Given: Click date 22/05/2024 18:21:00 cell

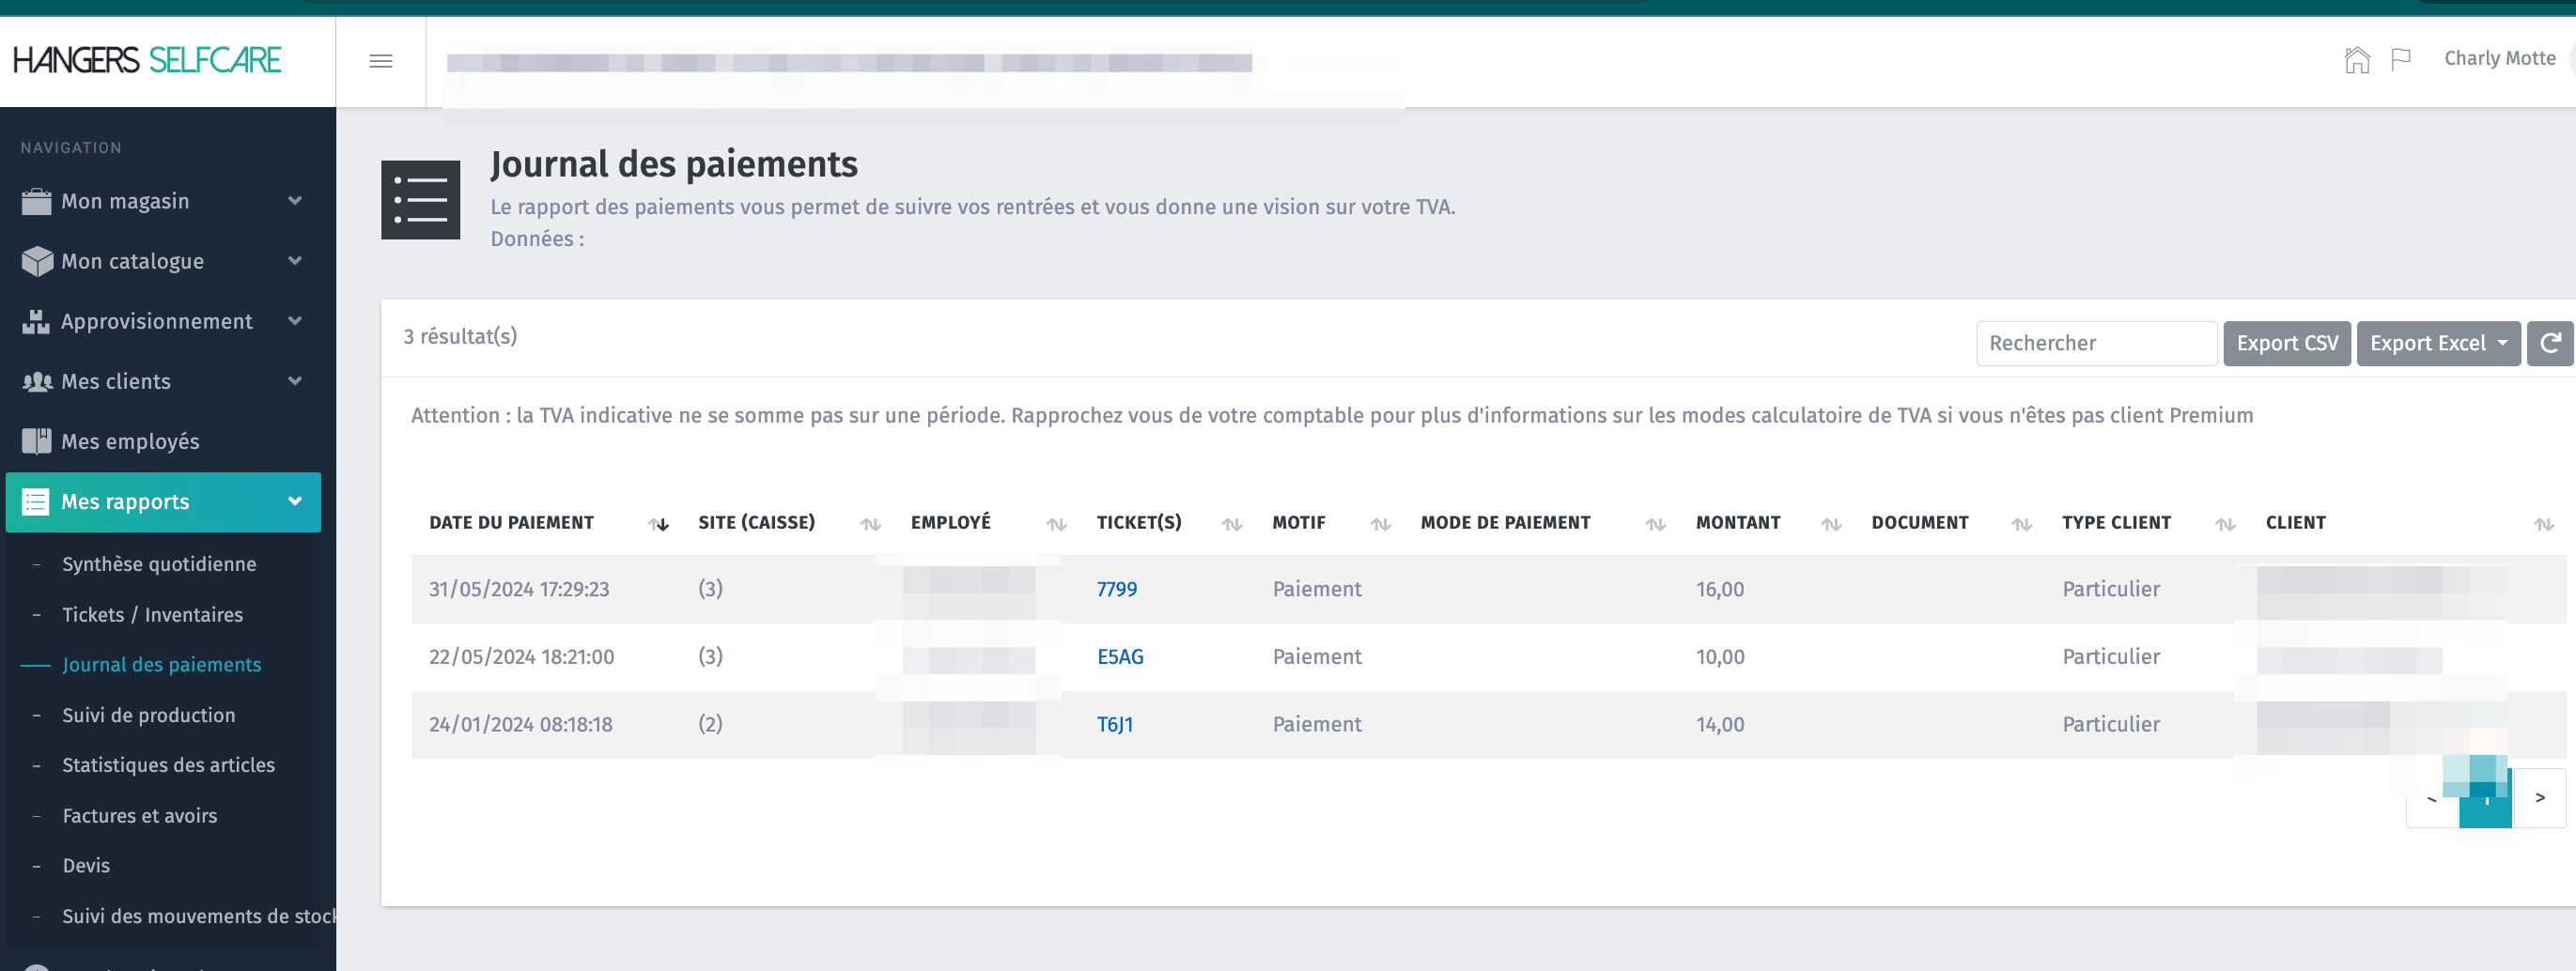Looking at the screenshot, I should coord(521,657).
